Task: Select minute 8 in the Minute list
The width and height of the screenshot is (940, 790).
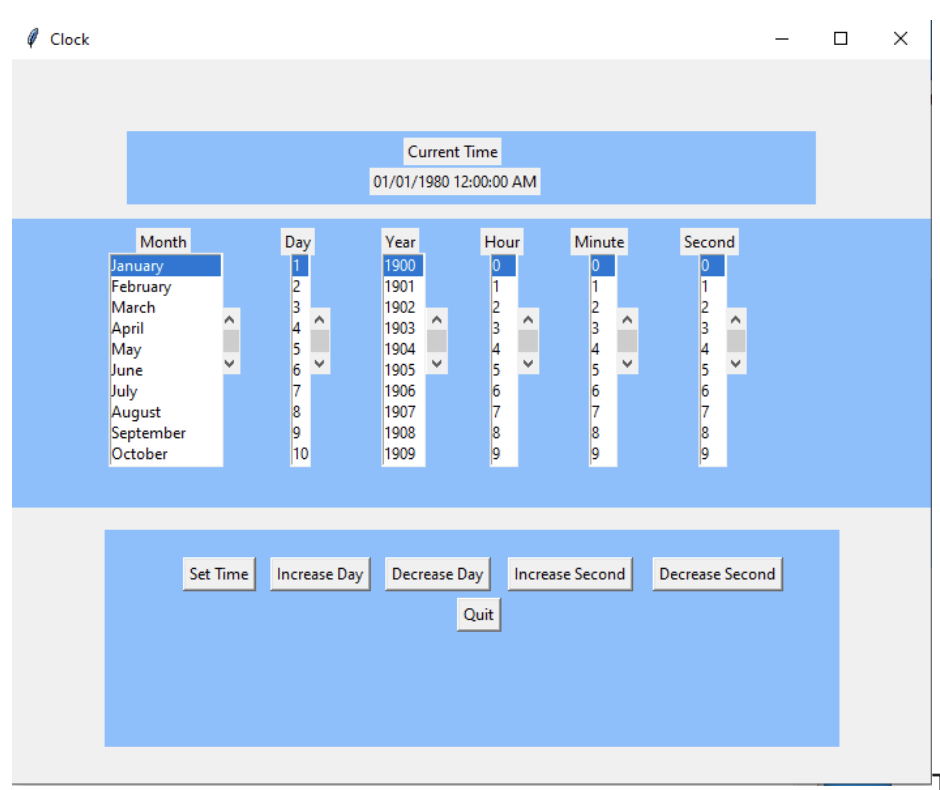Action: click(x=595, y=432)
